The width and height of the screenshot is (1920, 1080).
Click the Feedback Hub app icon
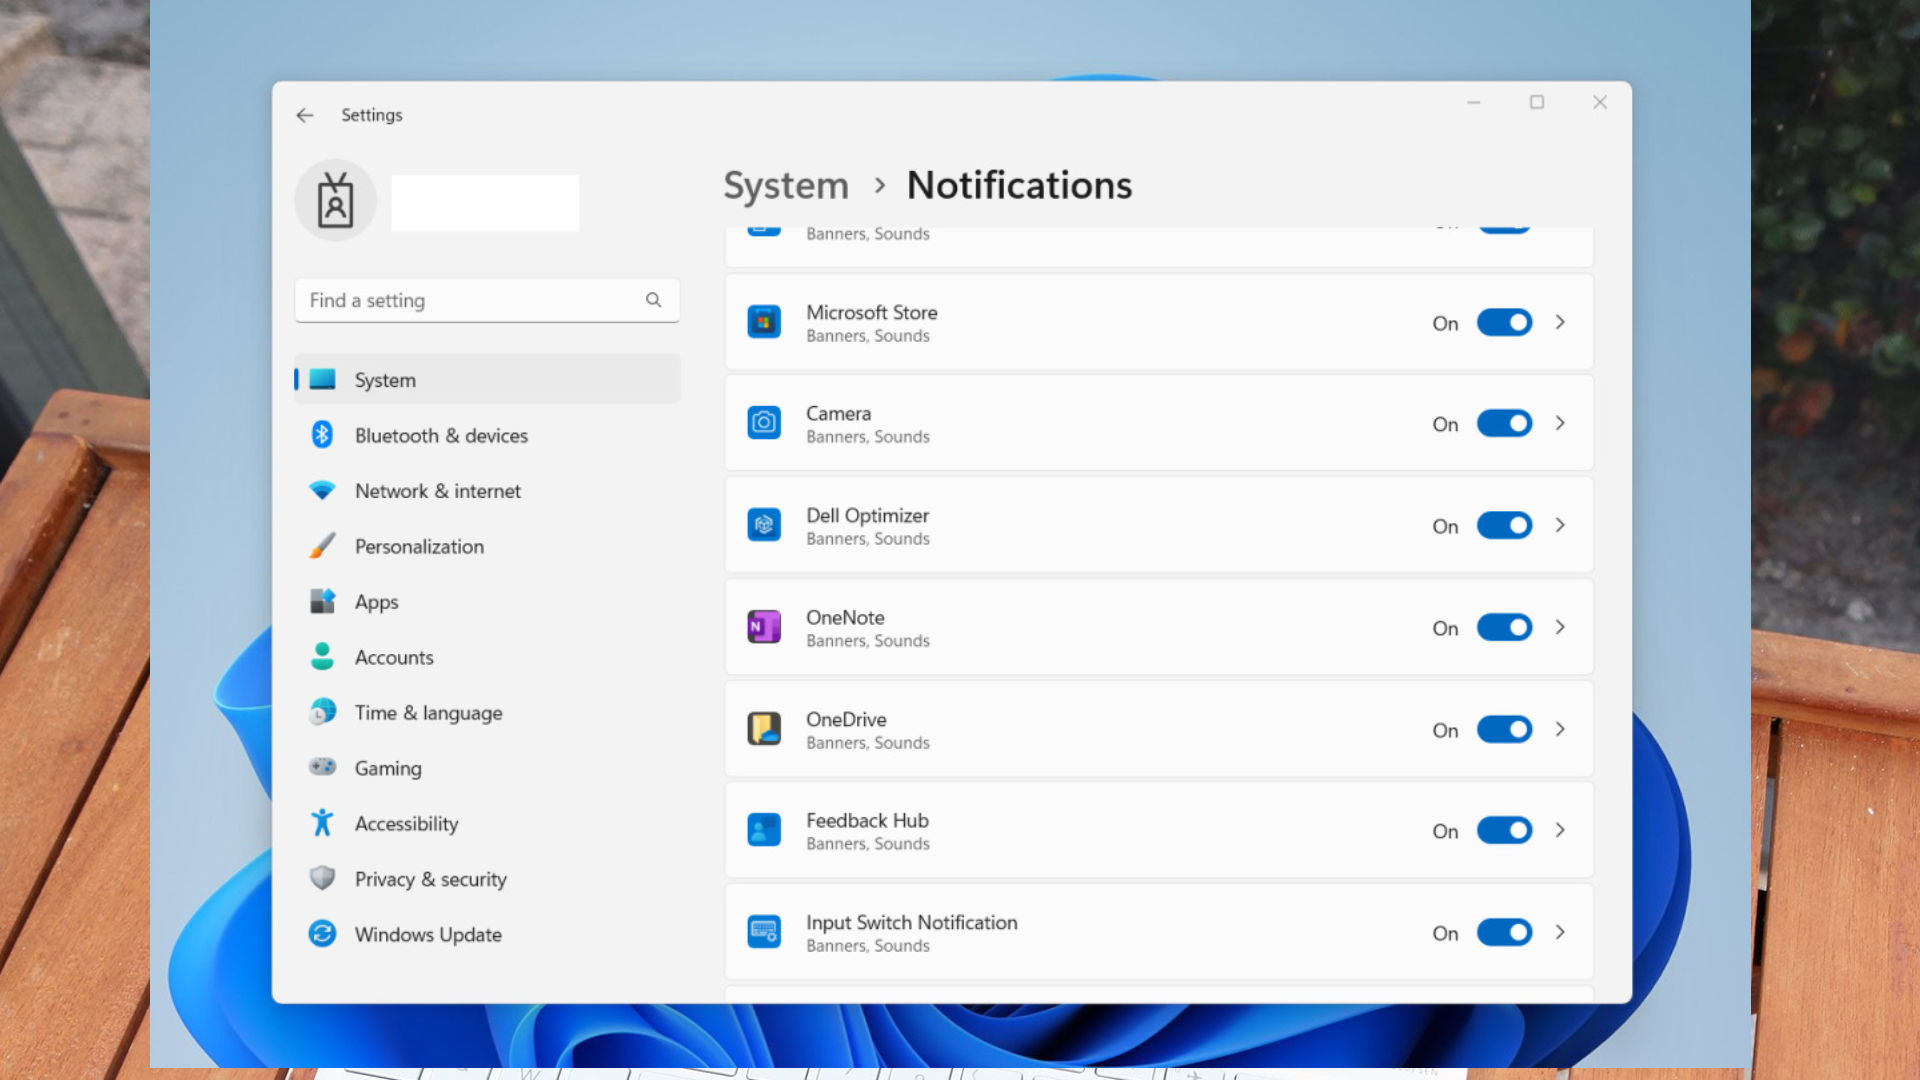click(x=764, y=830)
